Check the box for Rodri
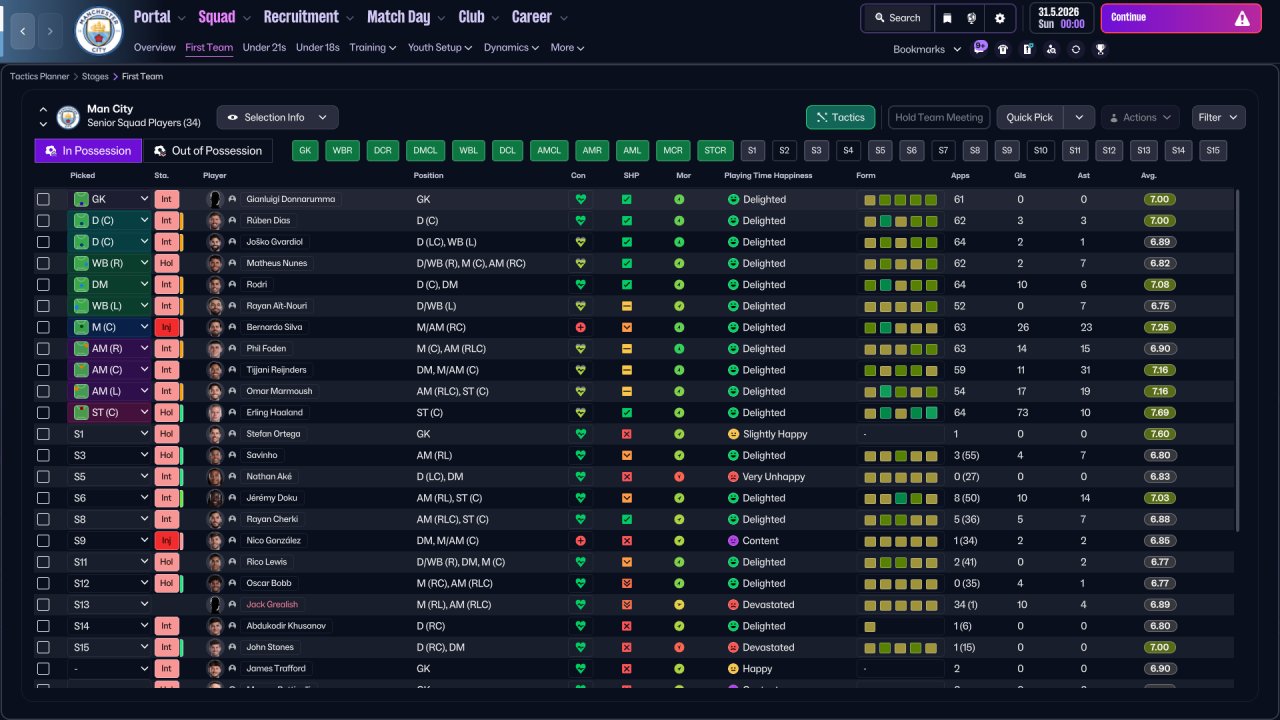Viewport: 1280px width, 720px height. (x=43, y=285)
